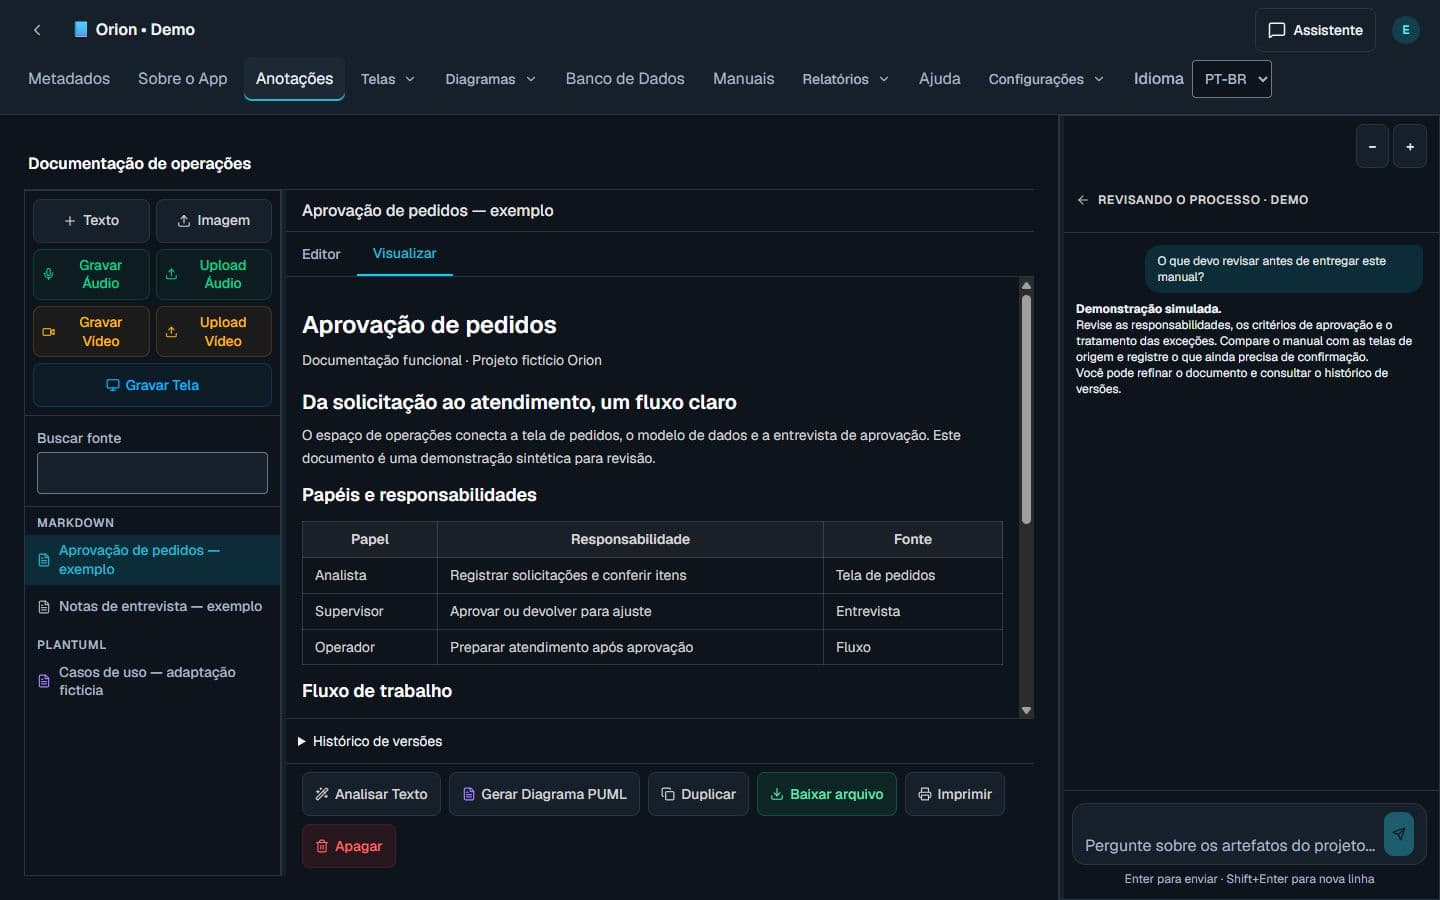Click the document preview scrollbar down arrow
Screen dimensions: 1440x900
1026,711
